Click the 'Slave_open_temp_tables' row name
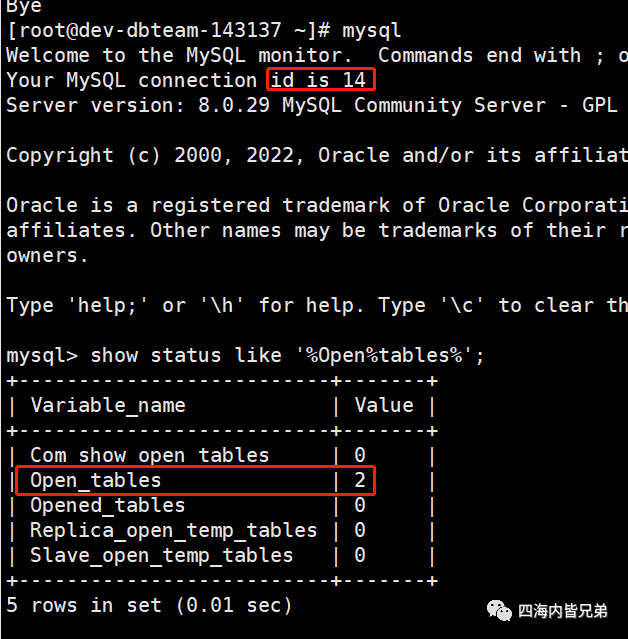 click(162, 556)
